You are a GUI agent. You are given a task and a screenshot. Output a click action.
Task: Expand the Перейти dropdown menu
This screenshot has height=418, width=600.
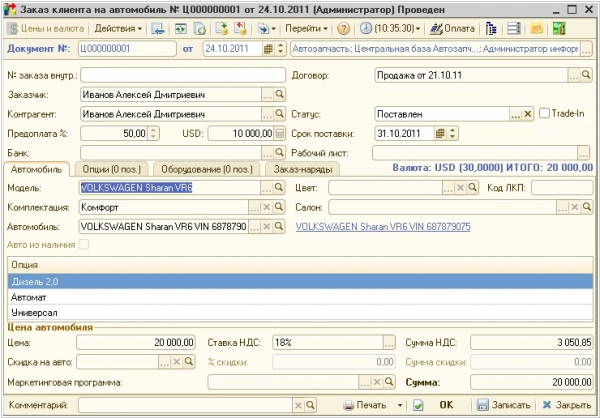click(x=304, y=28)
